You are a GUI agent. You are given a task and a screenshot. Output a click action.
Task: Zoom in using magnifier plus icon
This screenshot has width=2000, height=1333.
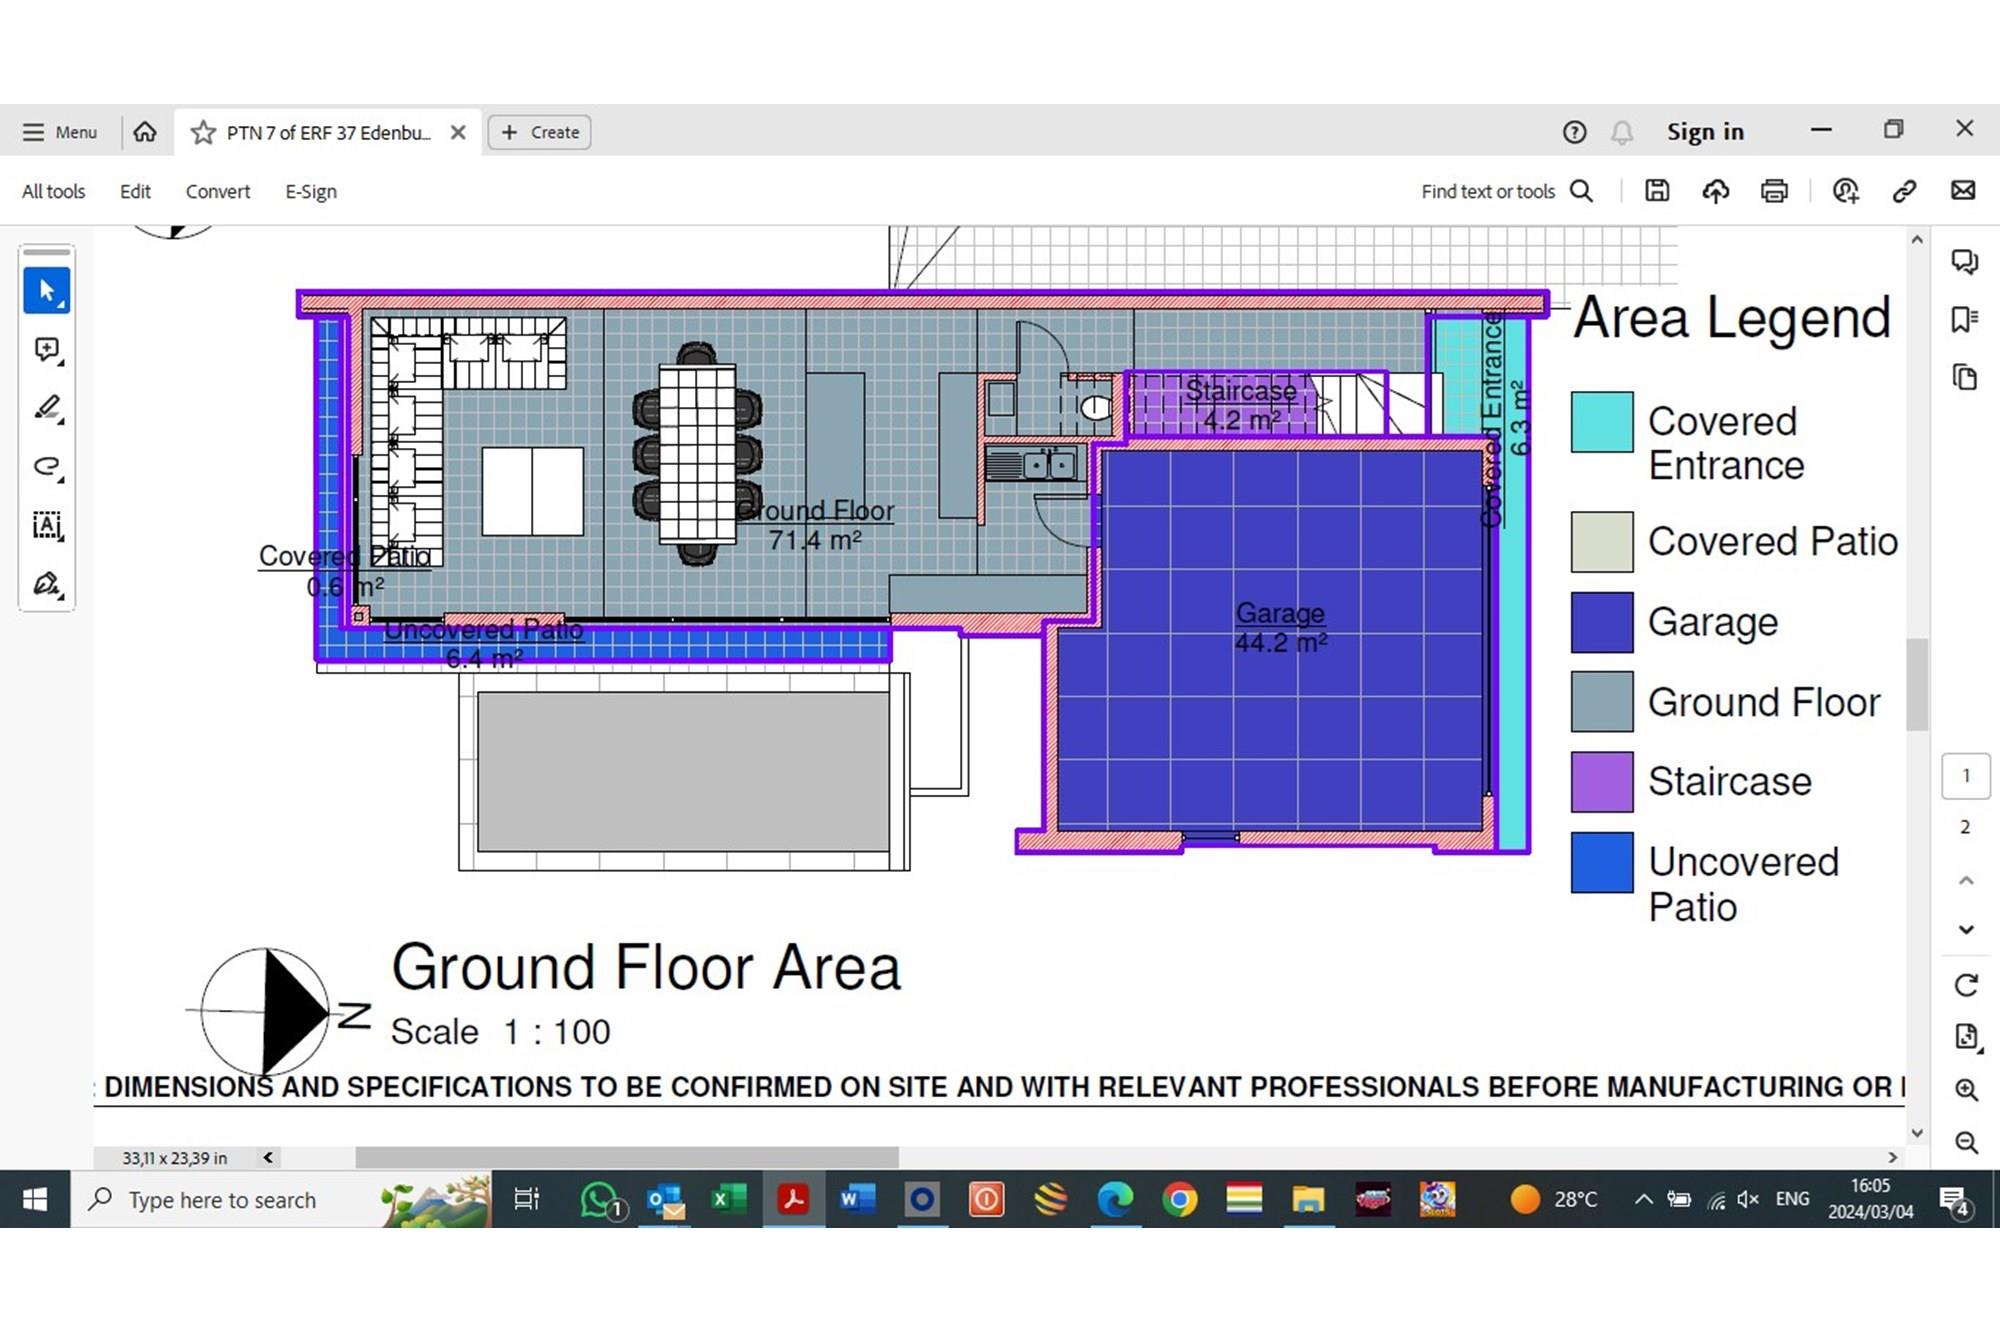pos(1965,1090)
